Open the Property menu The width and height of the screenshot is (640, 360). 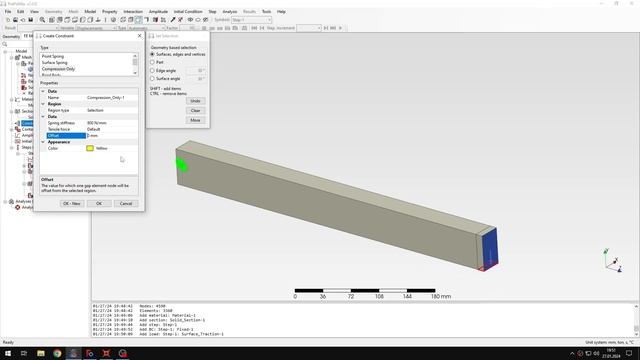tap(109, 11)
